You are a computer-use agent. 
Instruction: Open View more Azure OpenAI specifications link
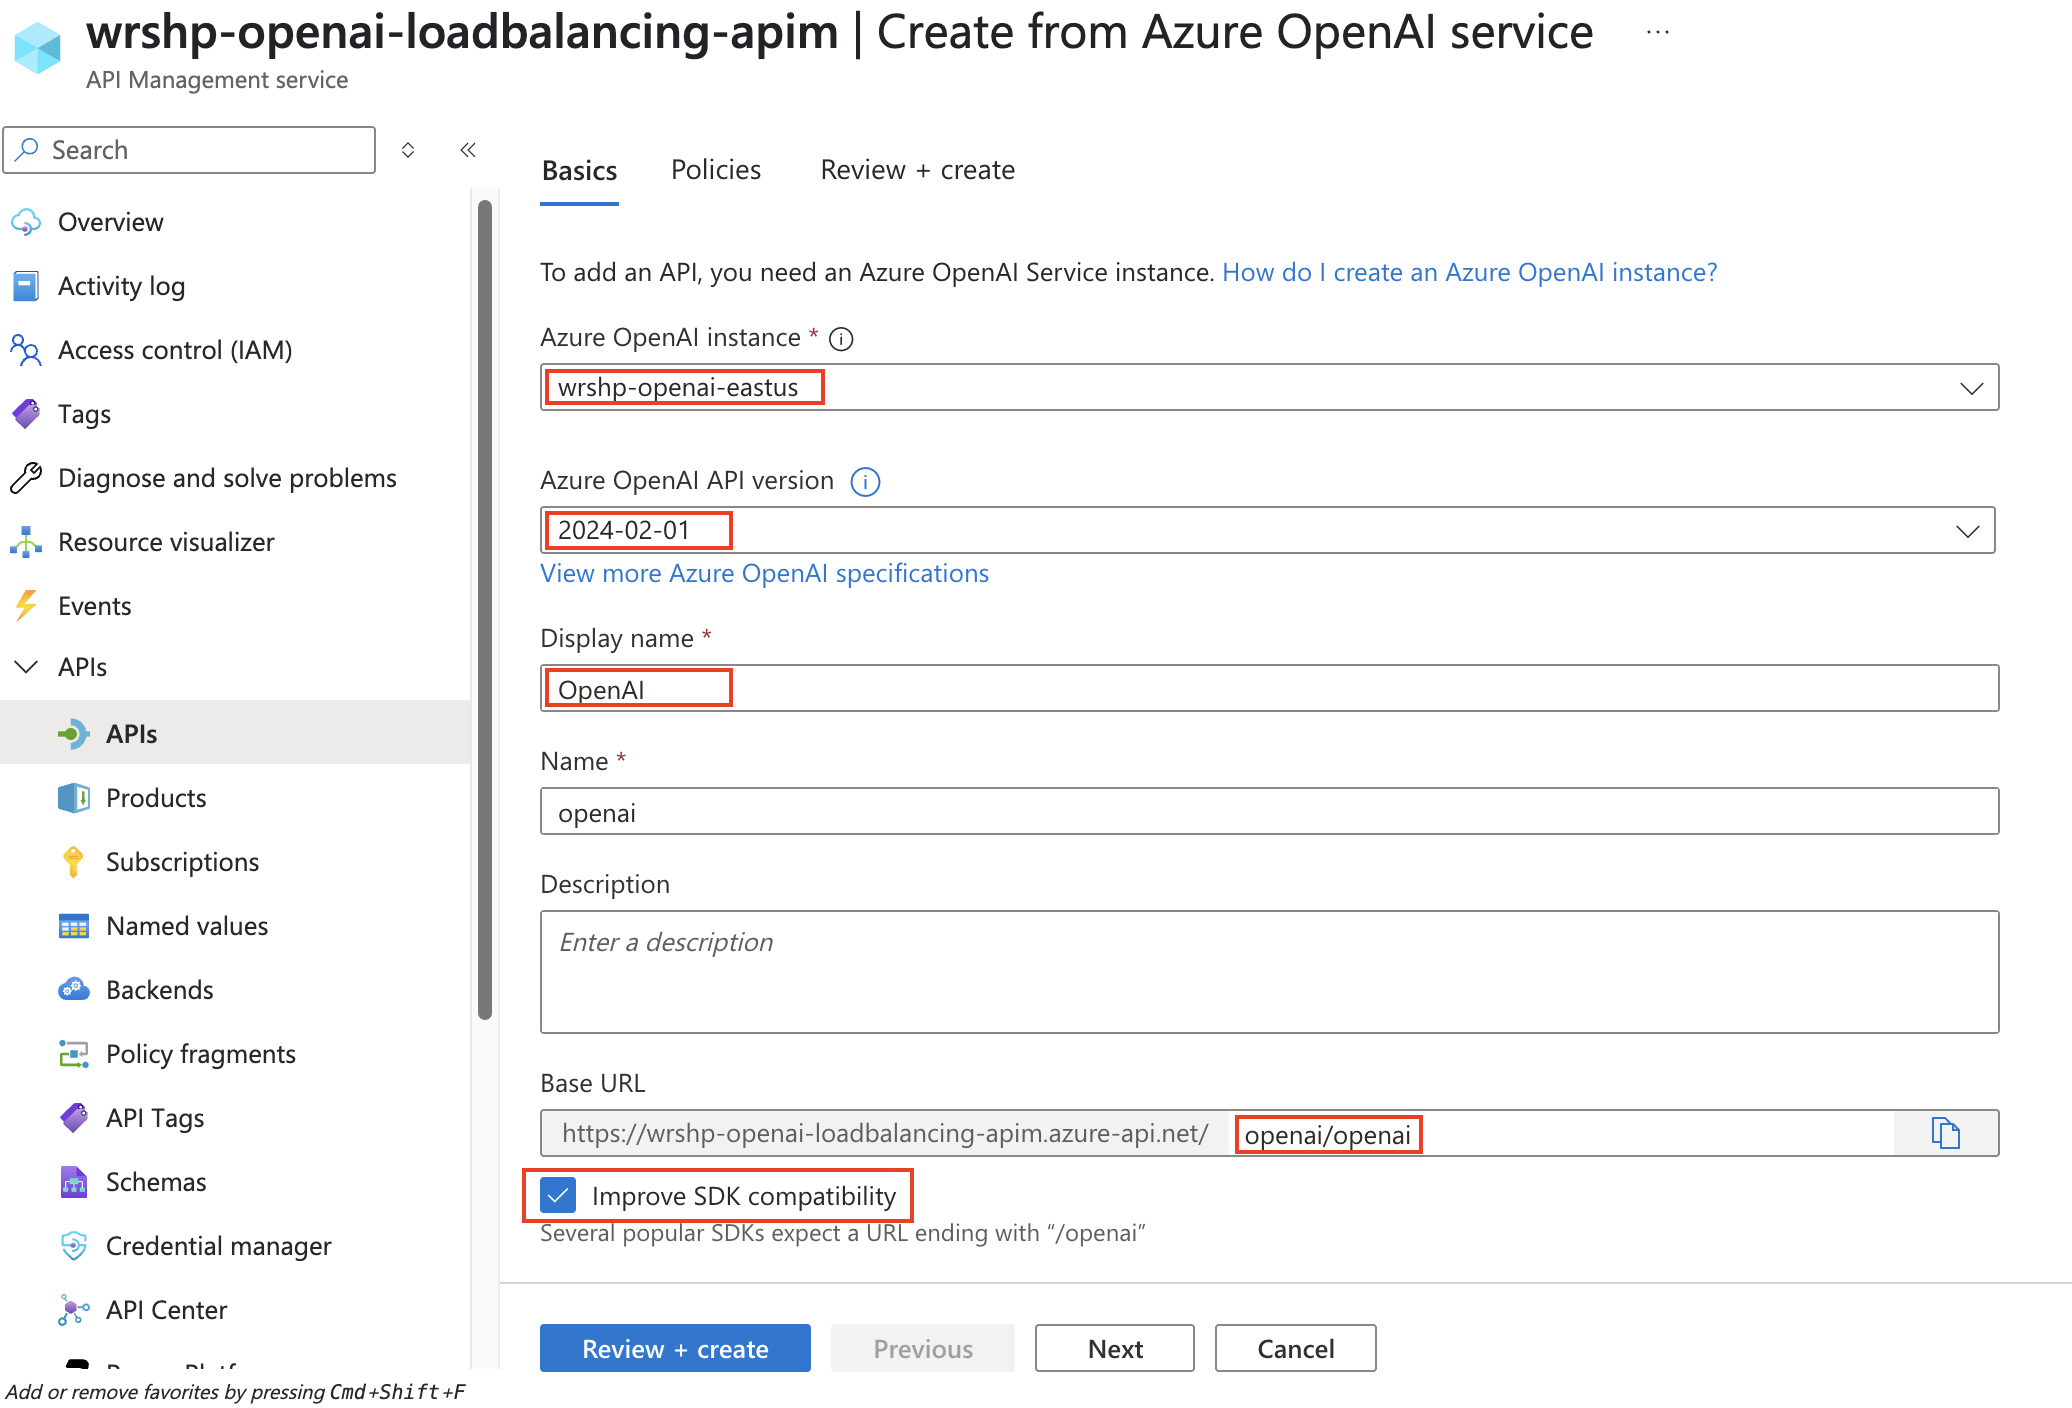click(x=764, y=573)
